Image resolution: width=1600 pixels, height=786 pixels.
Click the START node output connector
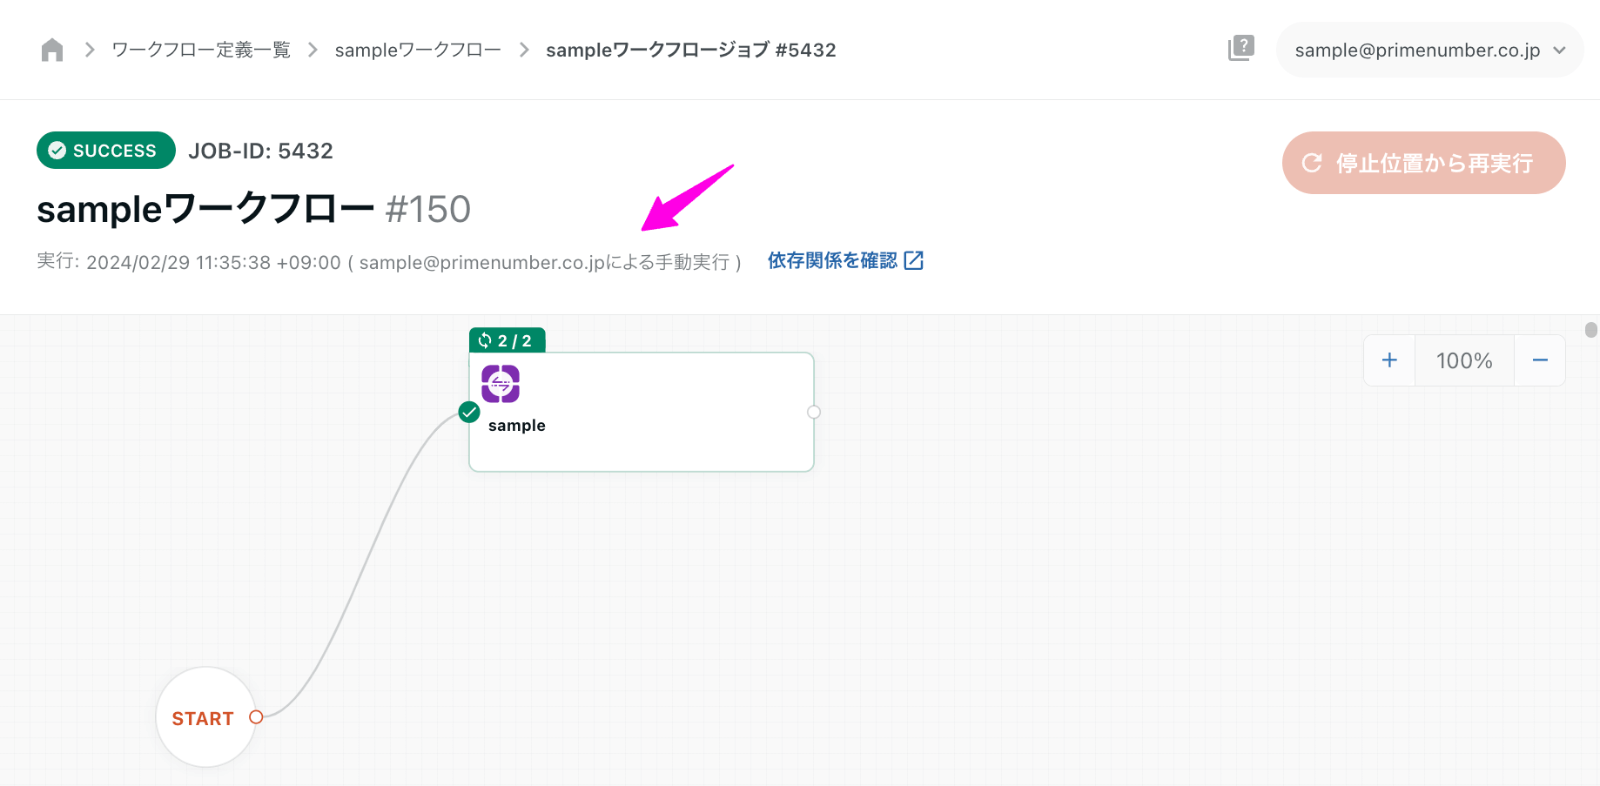256,717
